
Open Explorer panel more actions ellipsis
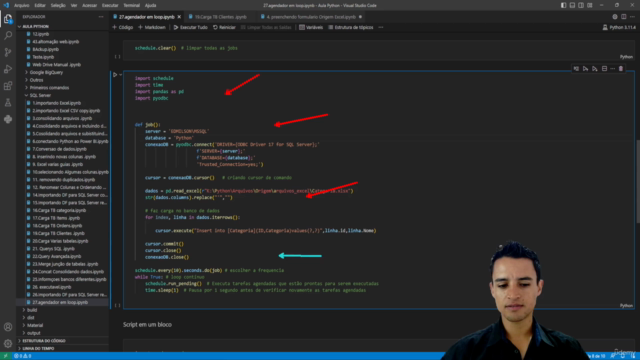(101, 17)
